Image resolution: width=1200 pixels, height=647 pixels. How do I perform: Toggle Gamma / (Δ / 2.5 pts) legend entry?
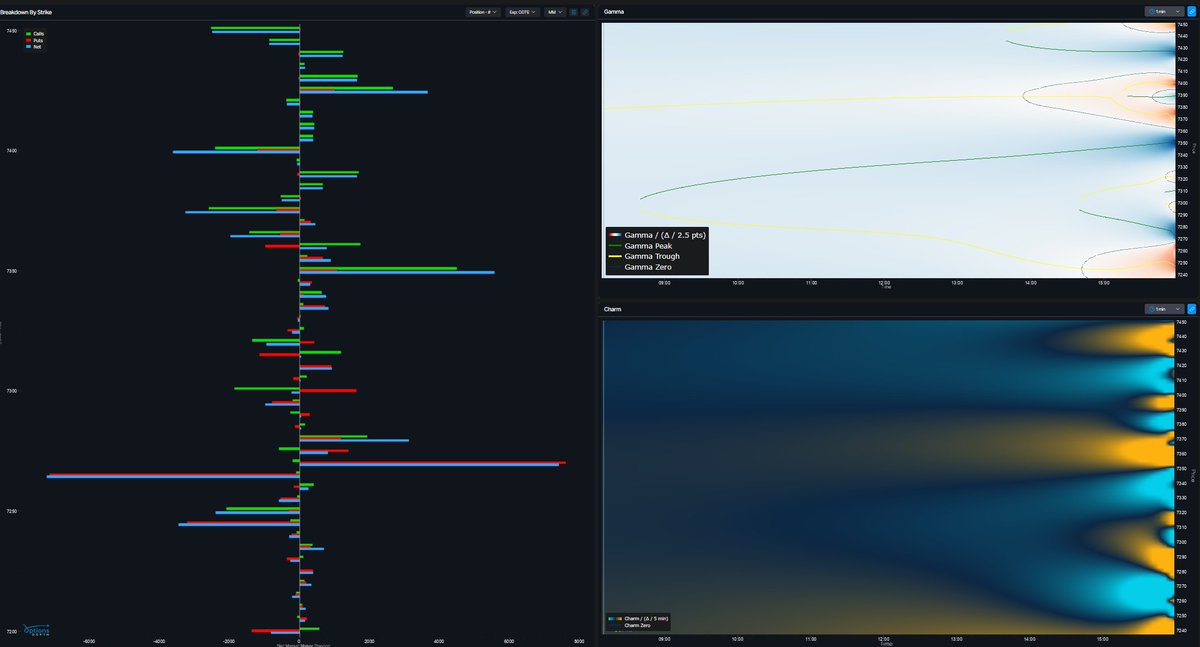click(x=657, y=234)
